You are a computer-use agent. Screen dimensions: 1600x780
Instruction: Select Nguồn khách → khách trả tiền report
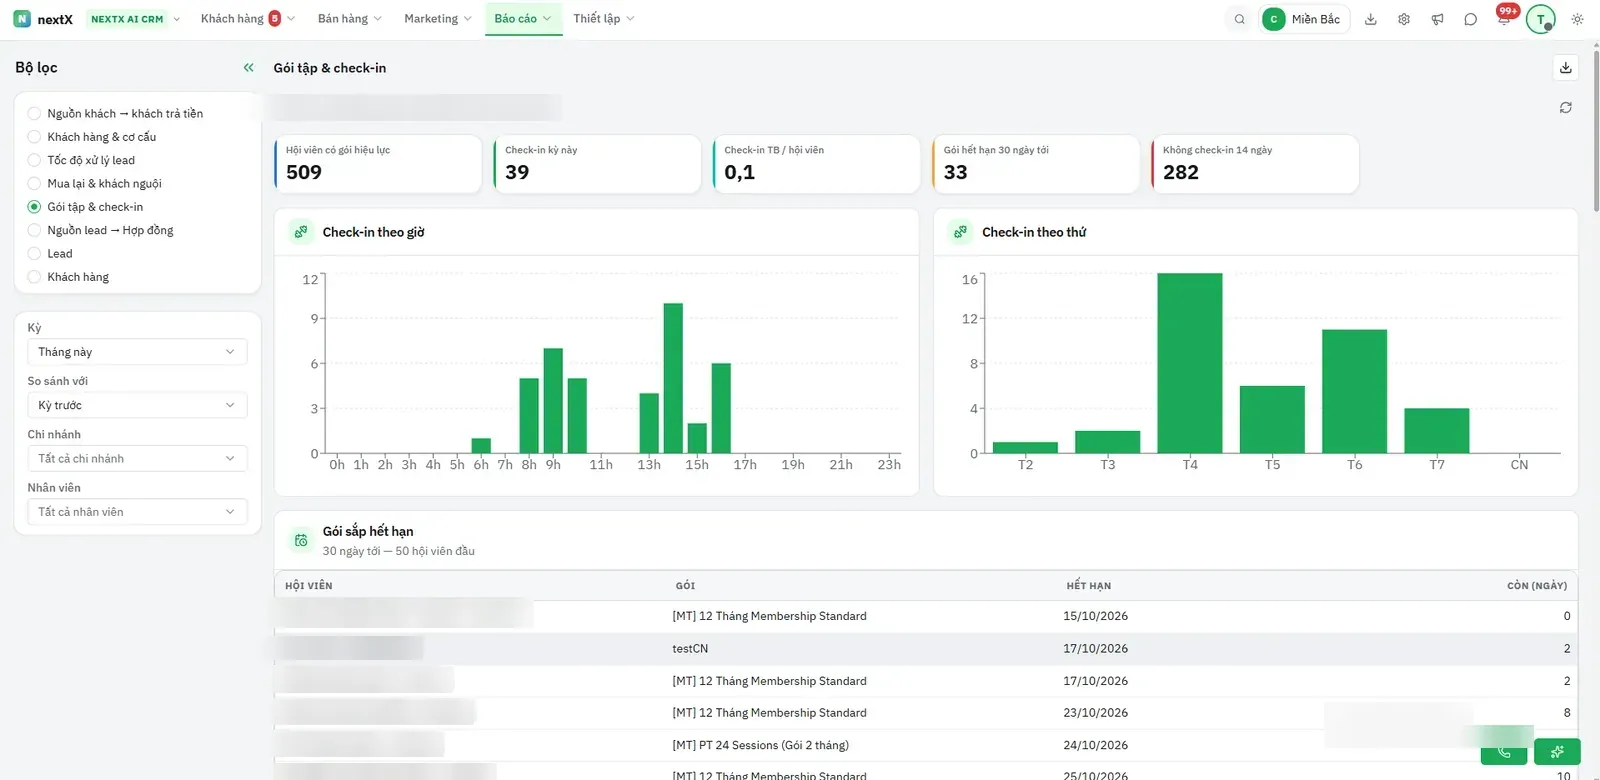pyautogui.click(x=116, y=114)
